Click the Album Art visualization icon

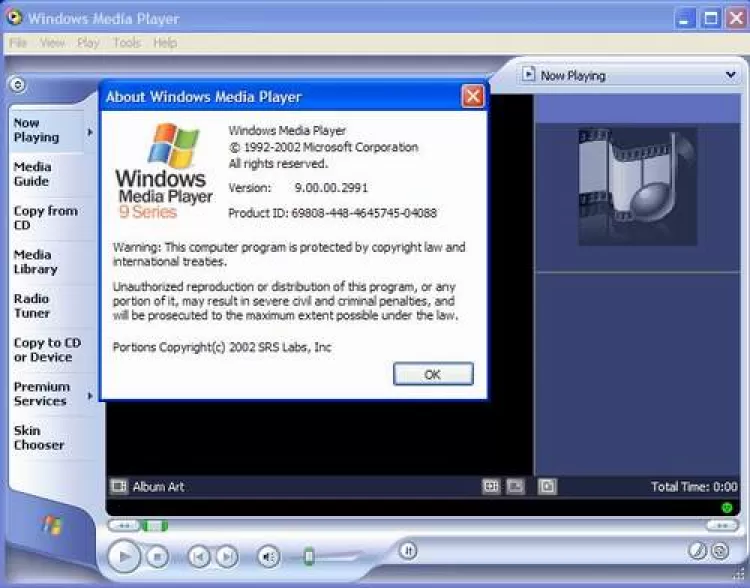tap(119, 487)
